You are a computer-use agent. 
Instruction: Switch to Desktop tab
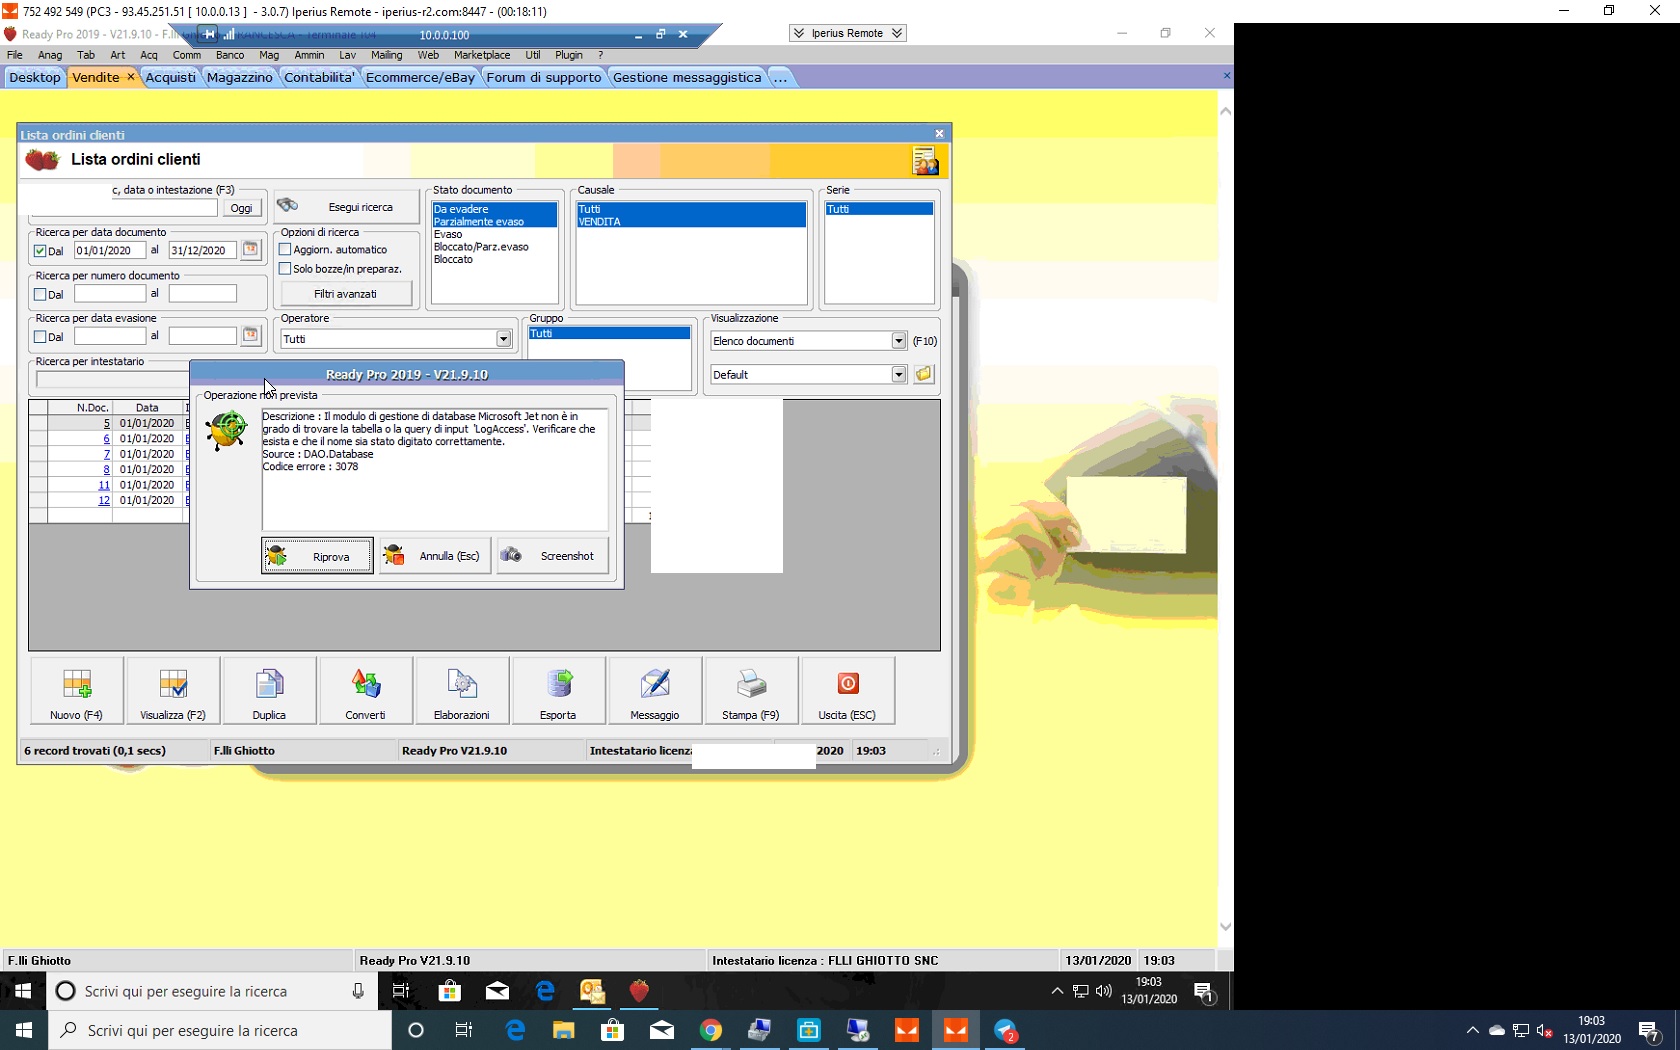pos(35,77)
